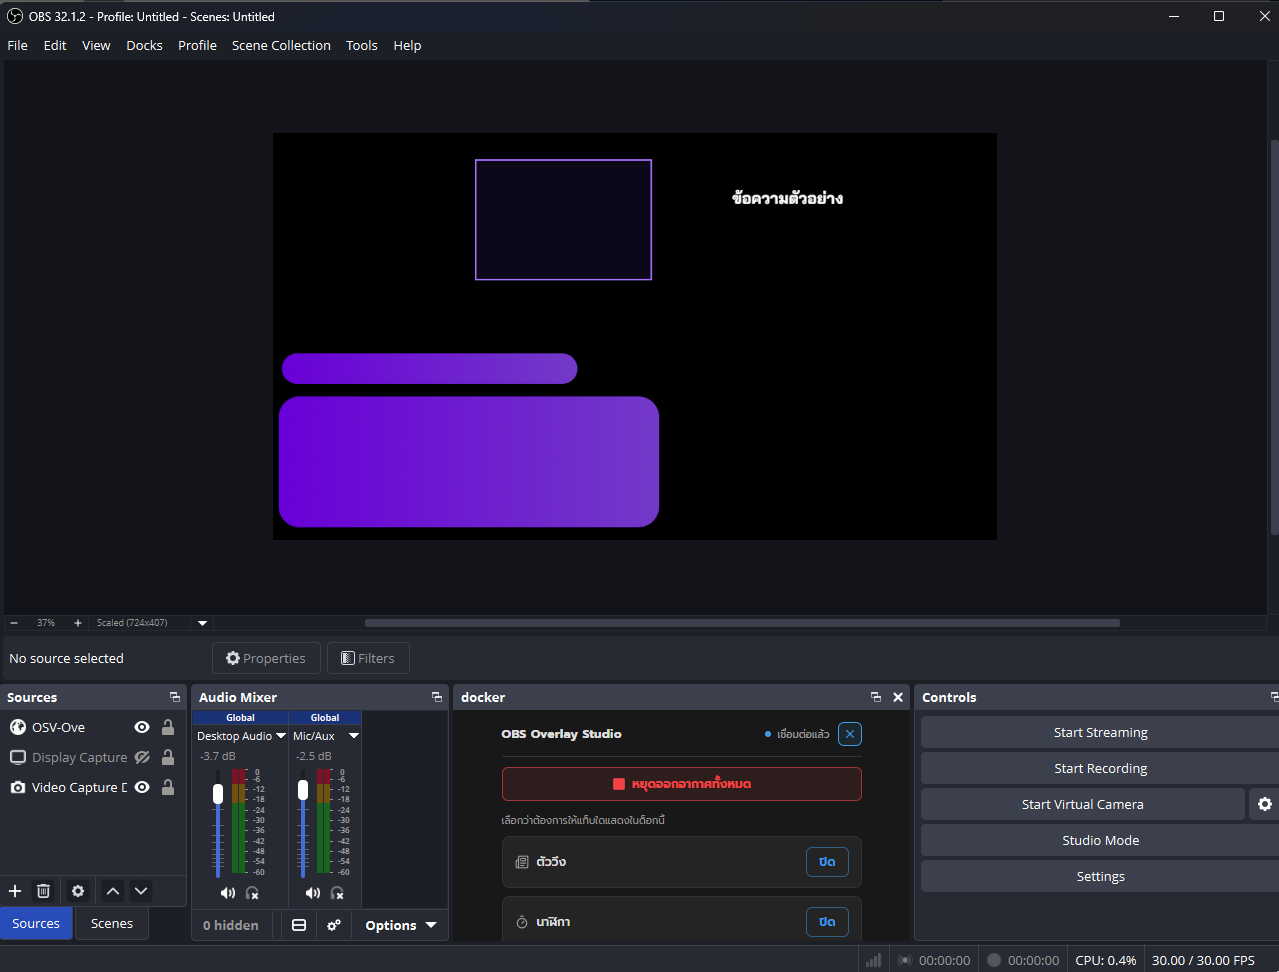
Task: Click the ปิด button for ตัววิ่ง
Action: [x=827, y=862]
